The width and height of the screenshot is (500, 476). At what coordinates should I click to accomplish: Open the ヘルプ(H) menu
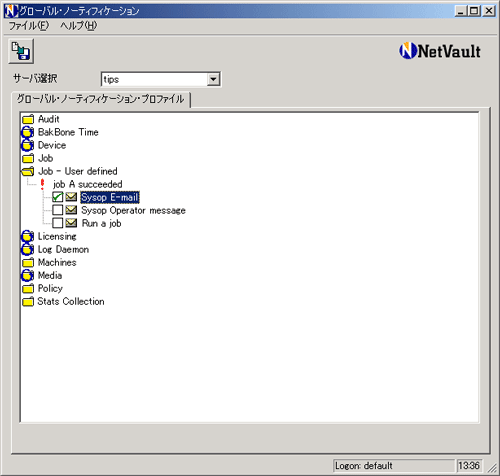point(78,26)
